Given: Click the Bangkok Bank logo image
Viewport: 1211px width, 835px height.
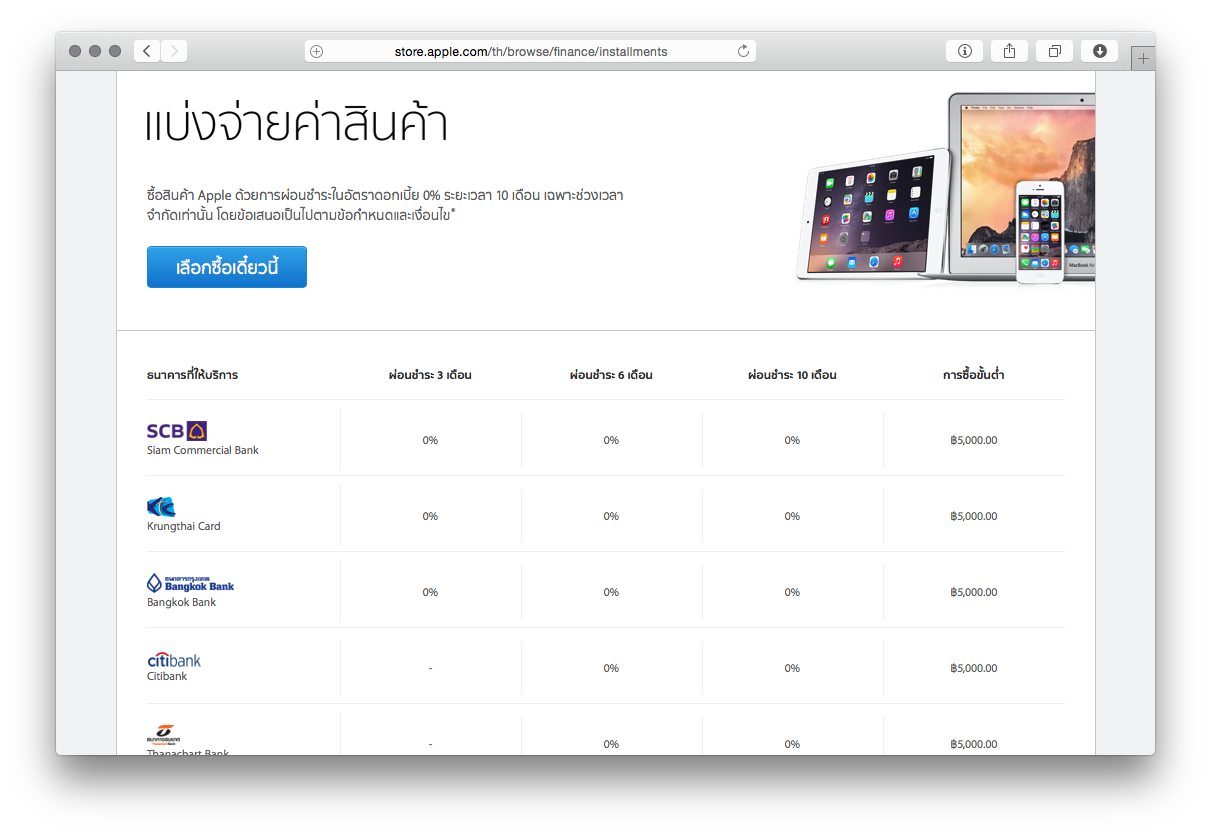Looking at the screenshot, I should point(191,583).
